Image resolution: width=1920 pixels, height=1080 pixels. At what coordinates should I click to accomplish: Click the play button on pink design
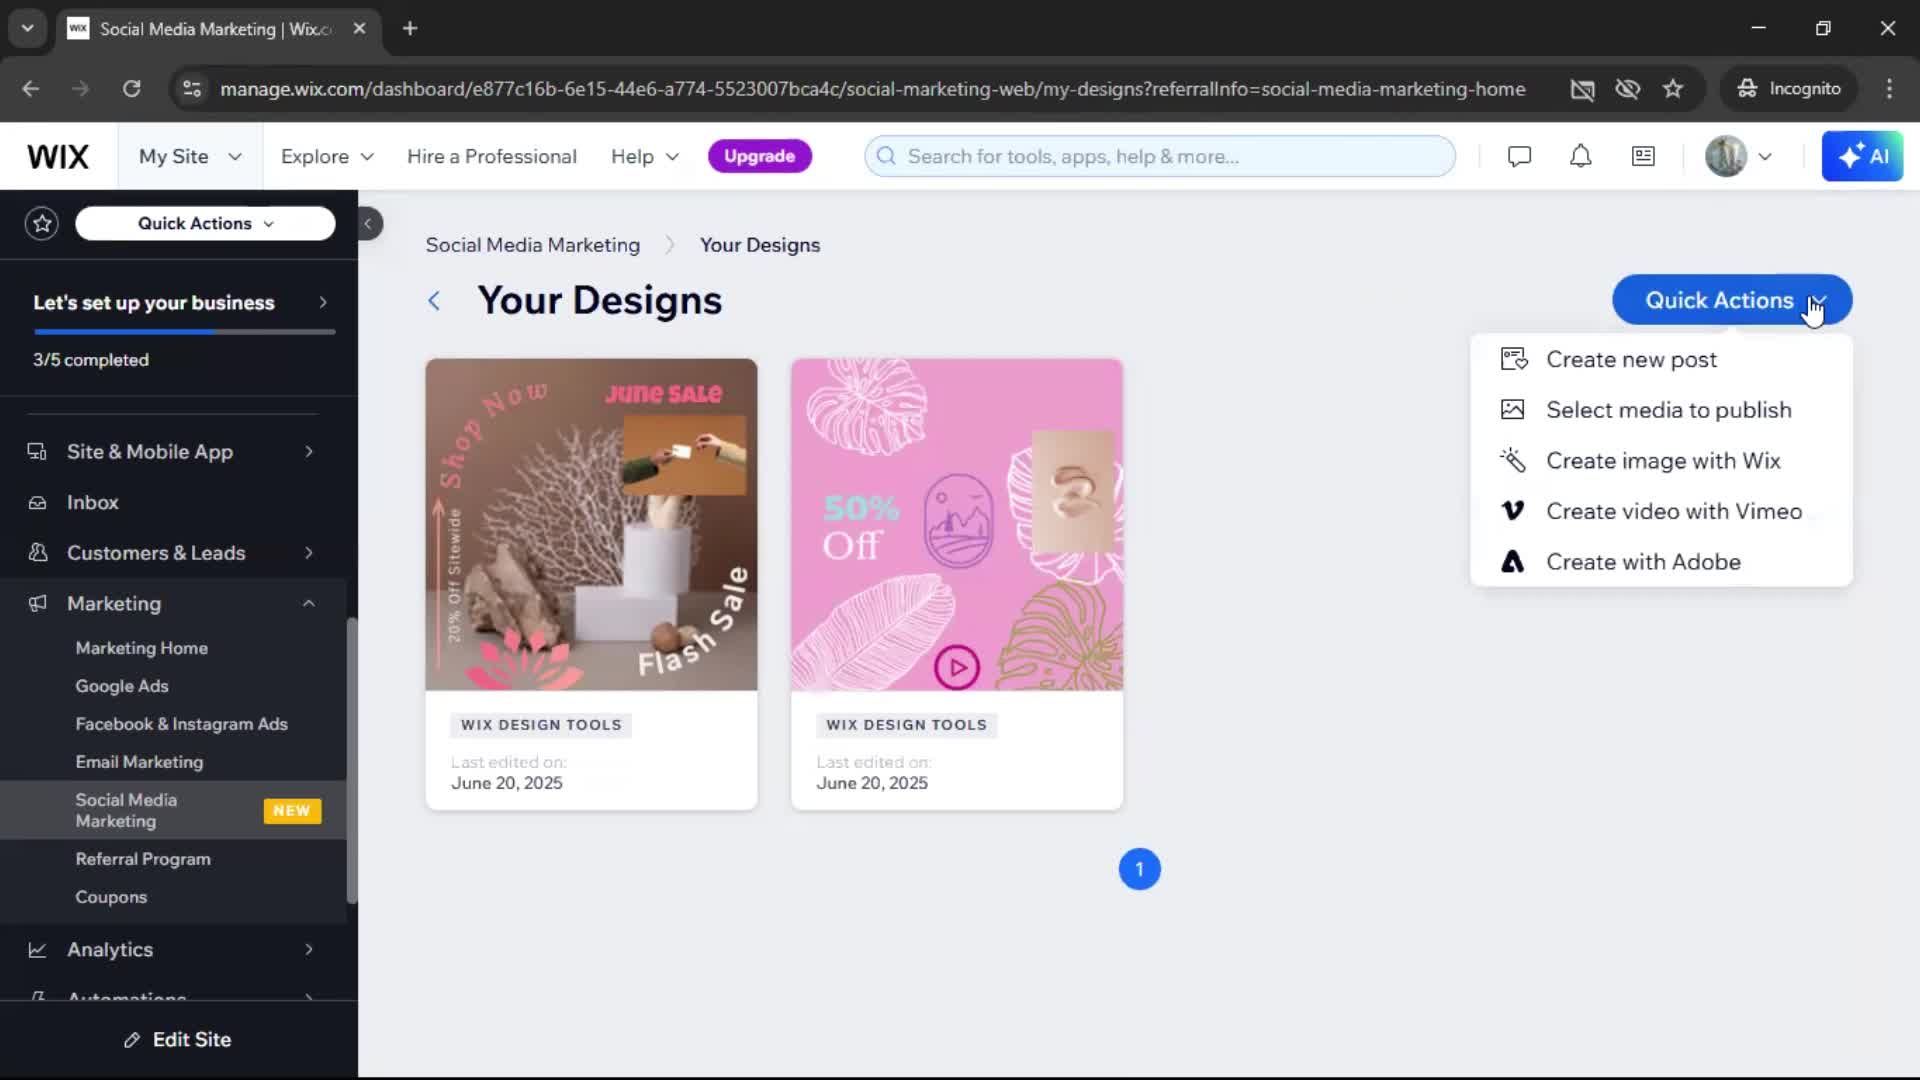[x=957, y=667]
